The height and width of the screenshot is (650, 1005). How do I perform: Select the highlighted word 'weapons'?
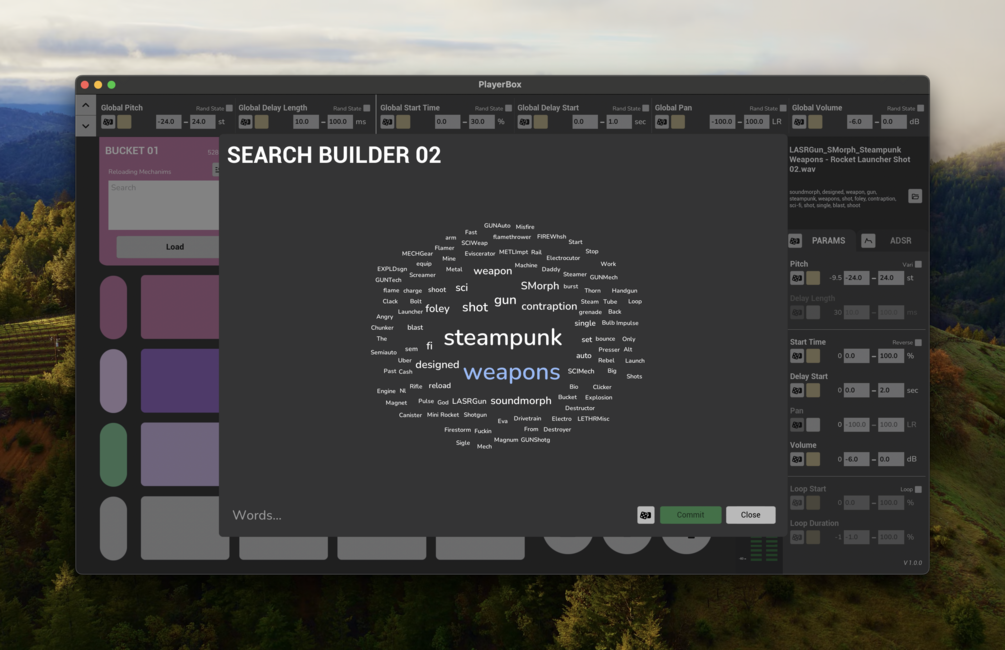pyautogui.click(x=511, y=372)
